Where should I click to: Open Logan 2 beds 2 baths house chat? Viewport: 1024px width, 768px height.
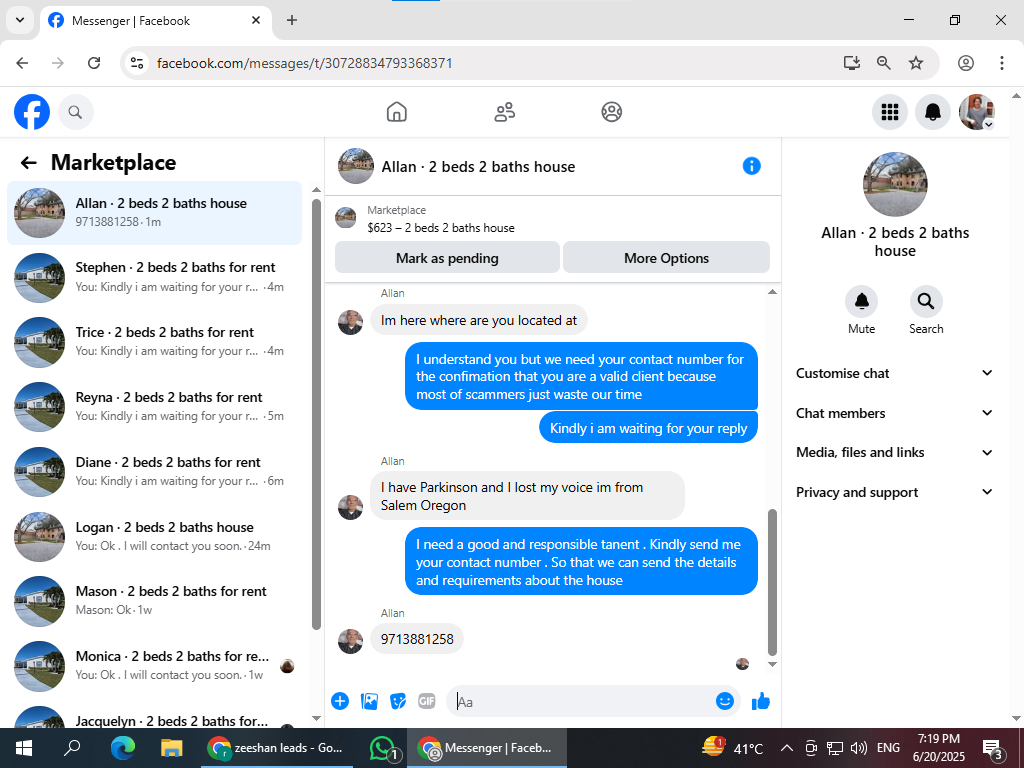pyautogui.click(x=155, y=536)
